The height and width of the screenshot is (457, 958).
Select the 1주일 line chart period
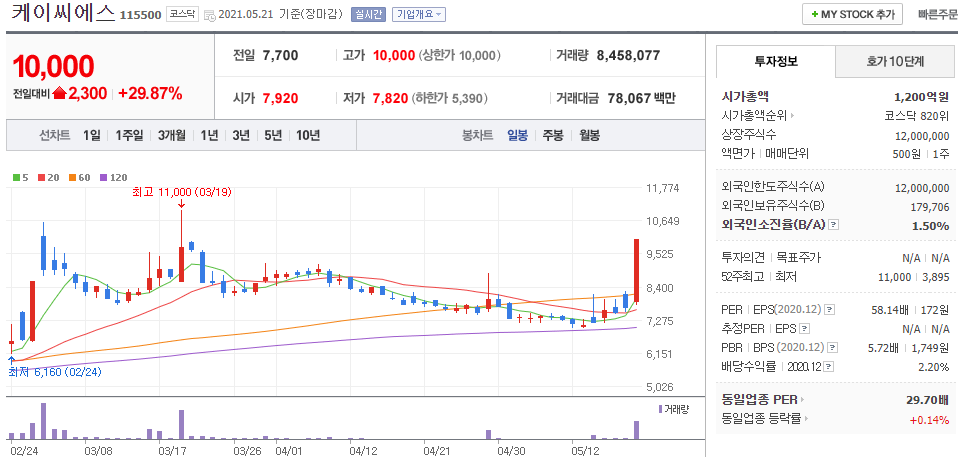(129, 135)
